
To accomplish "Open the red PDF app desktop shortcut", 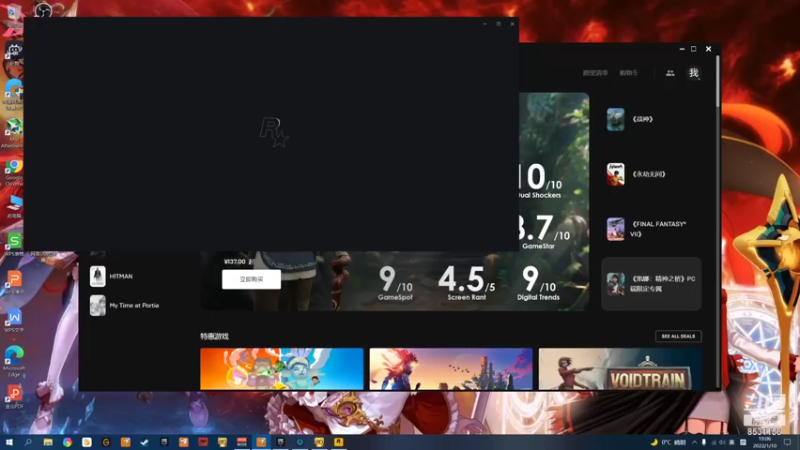I will point(14,396).
